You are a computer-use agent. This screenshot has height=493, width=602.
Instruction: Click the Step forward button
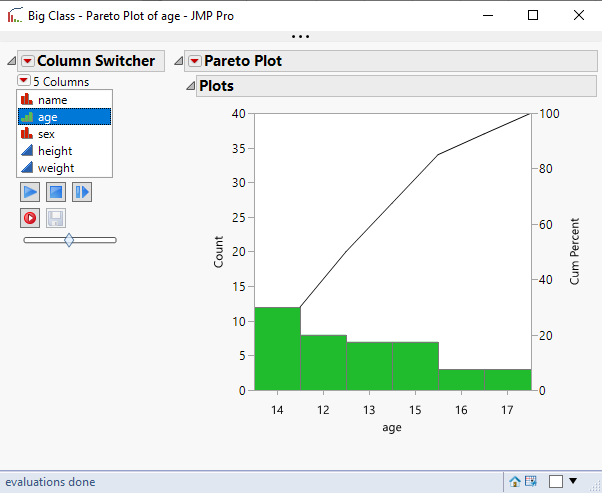pos(81,191)
